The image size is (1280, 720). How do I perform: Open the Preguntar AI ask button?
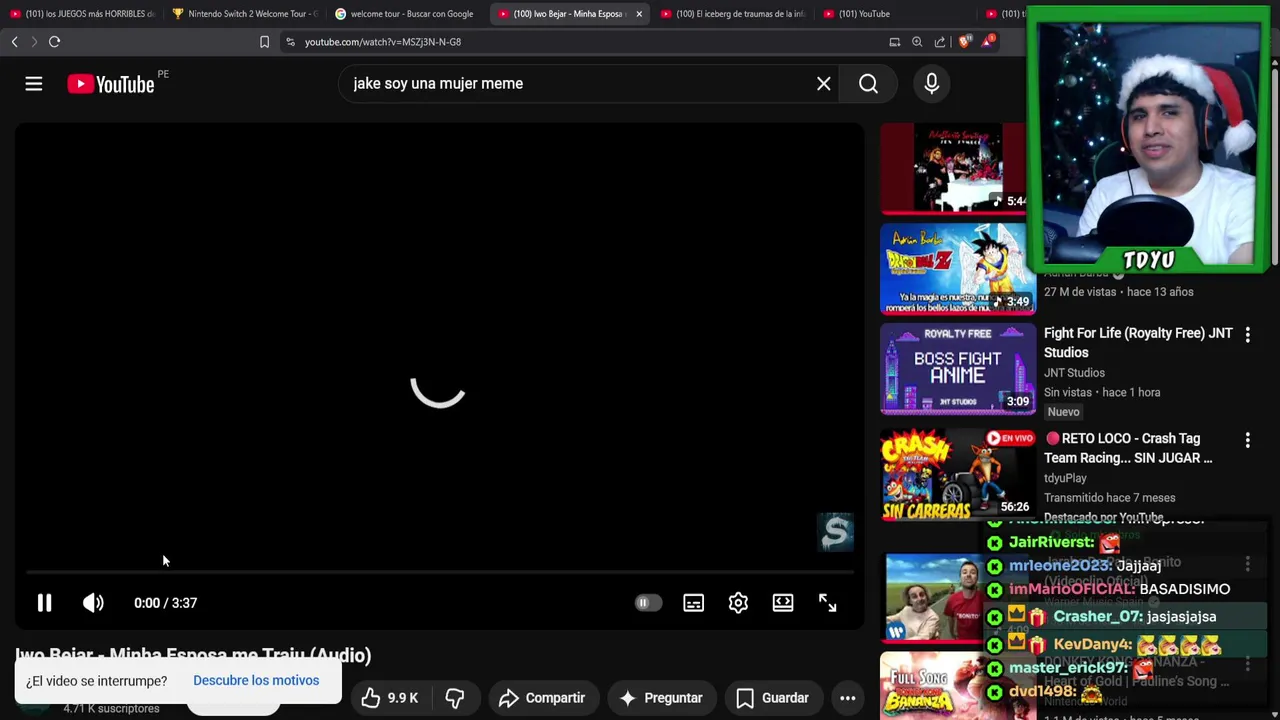click(x=661, y=698)
